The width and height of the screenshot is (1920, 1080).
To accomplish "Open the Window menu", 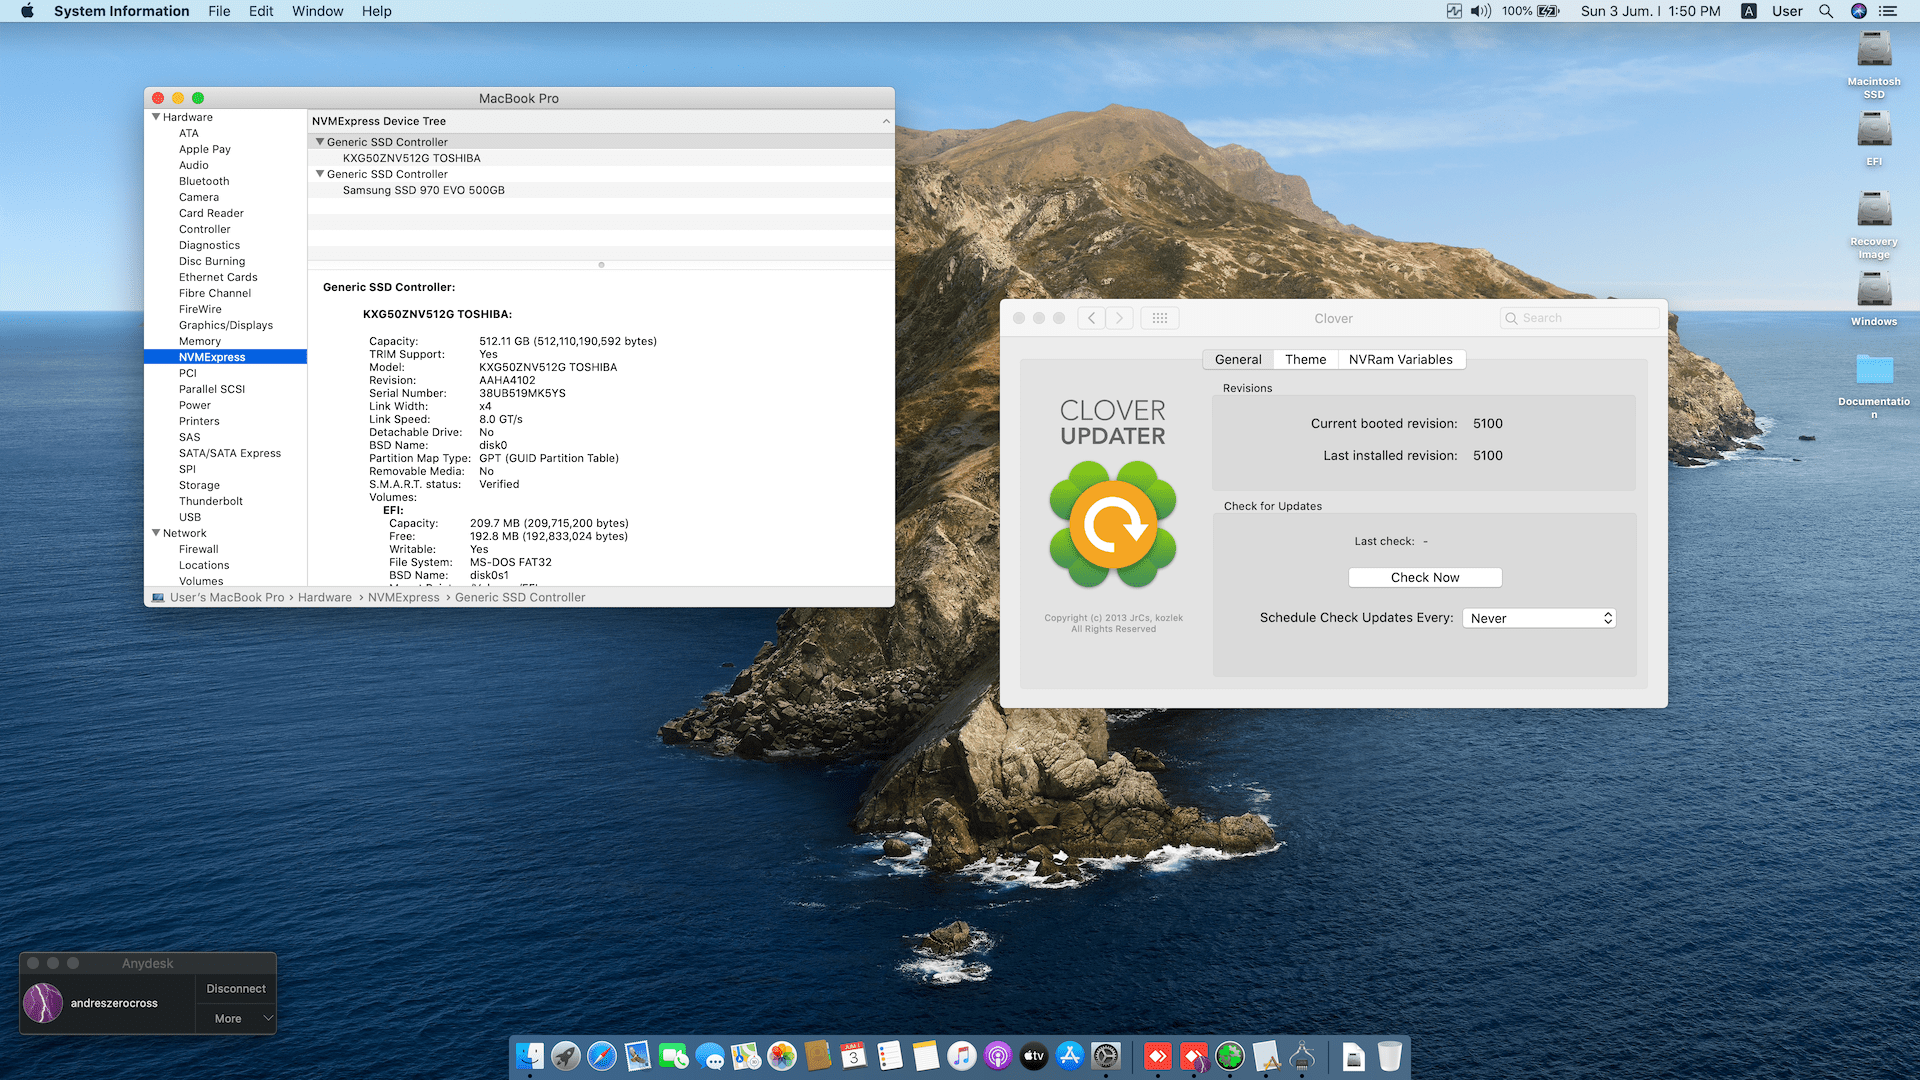I will 317,11.
